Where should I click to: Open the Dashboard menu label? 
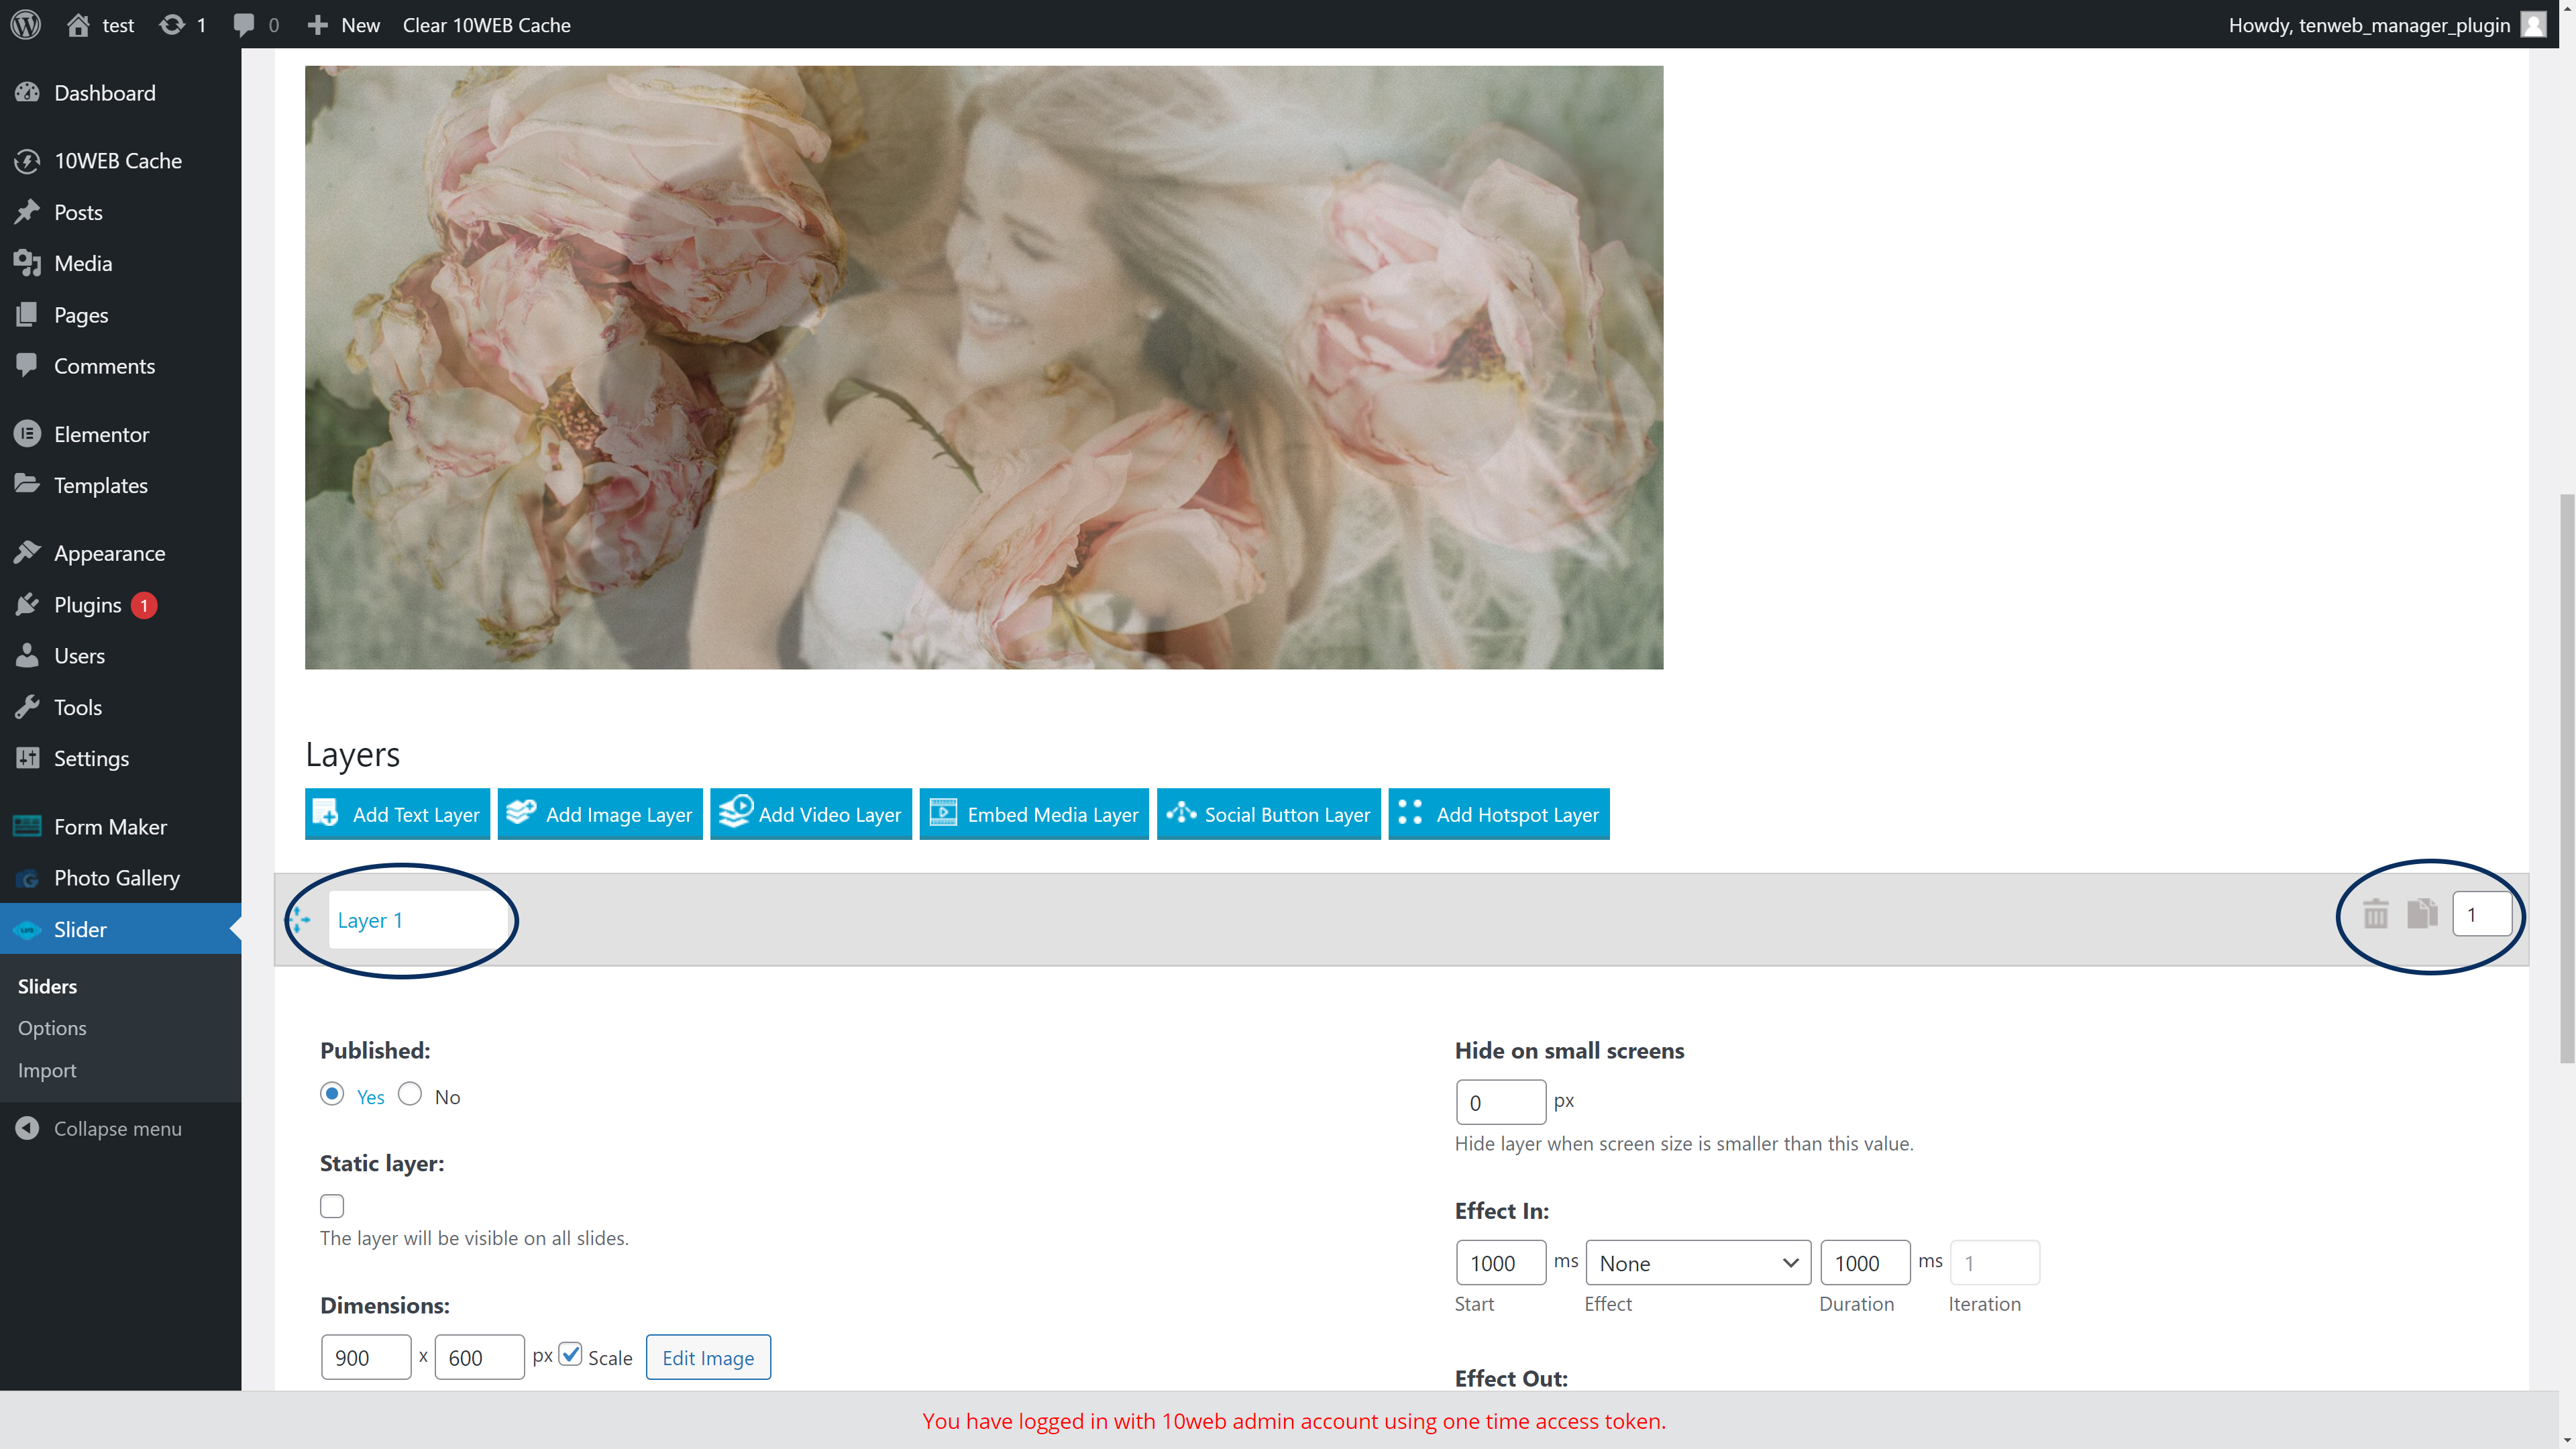point(105,93)
